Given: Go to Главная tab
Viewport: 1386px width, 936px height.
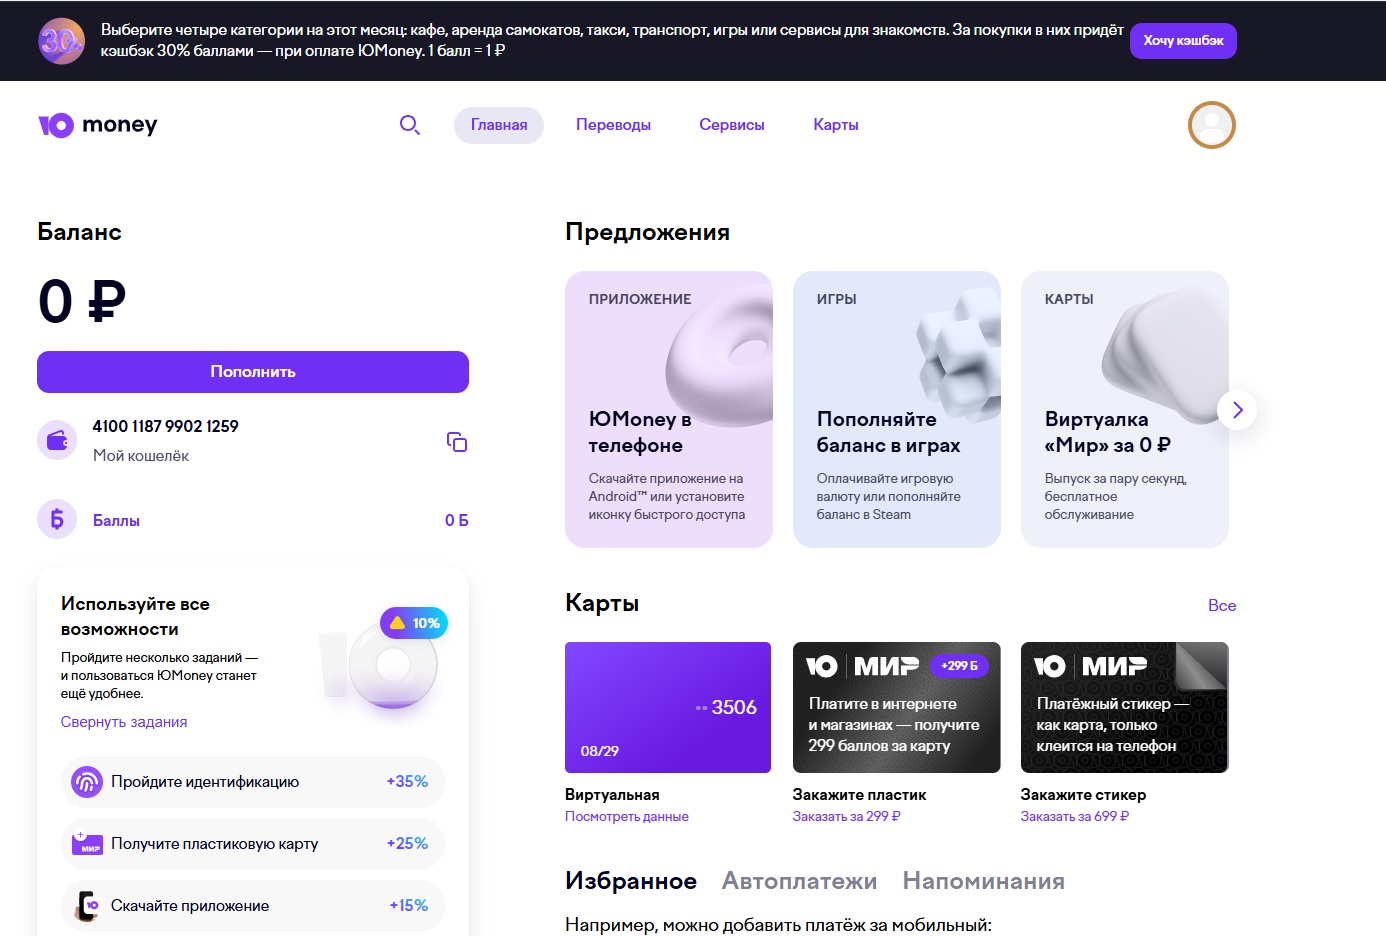Looking at the screenshot, I should pos(499,125).
